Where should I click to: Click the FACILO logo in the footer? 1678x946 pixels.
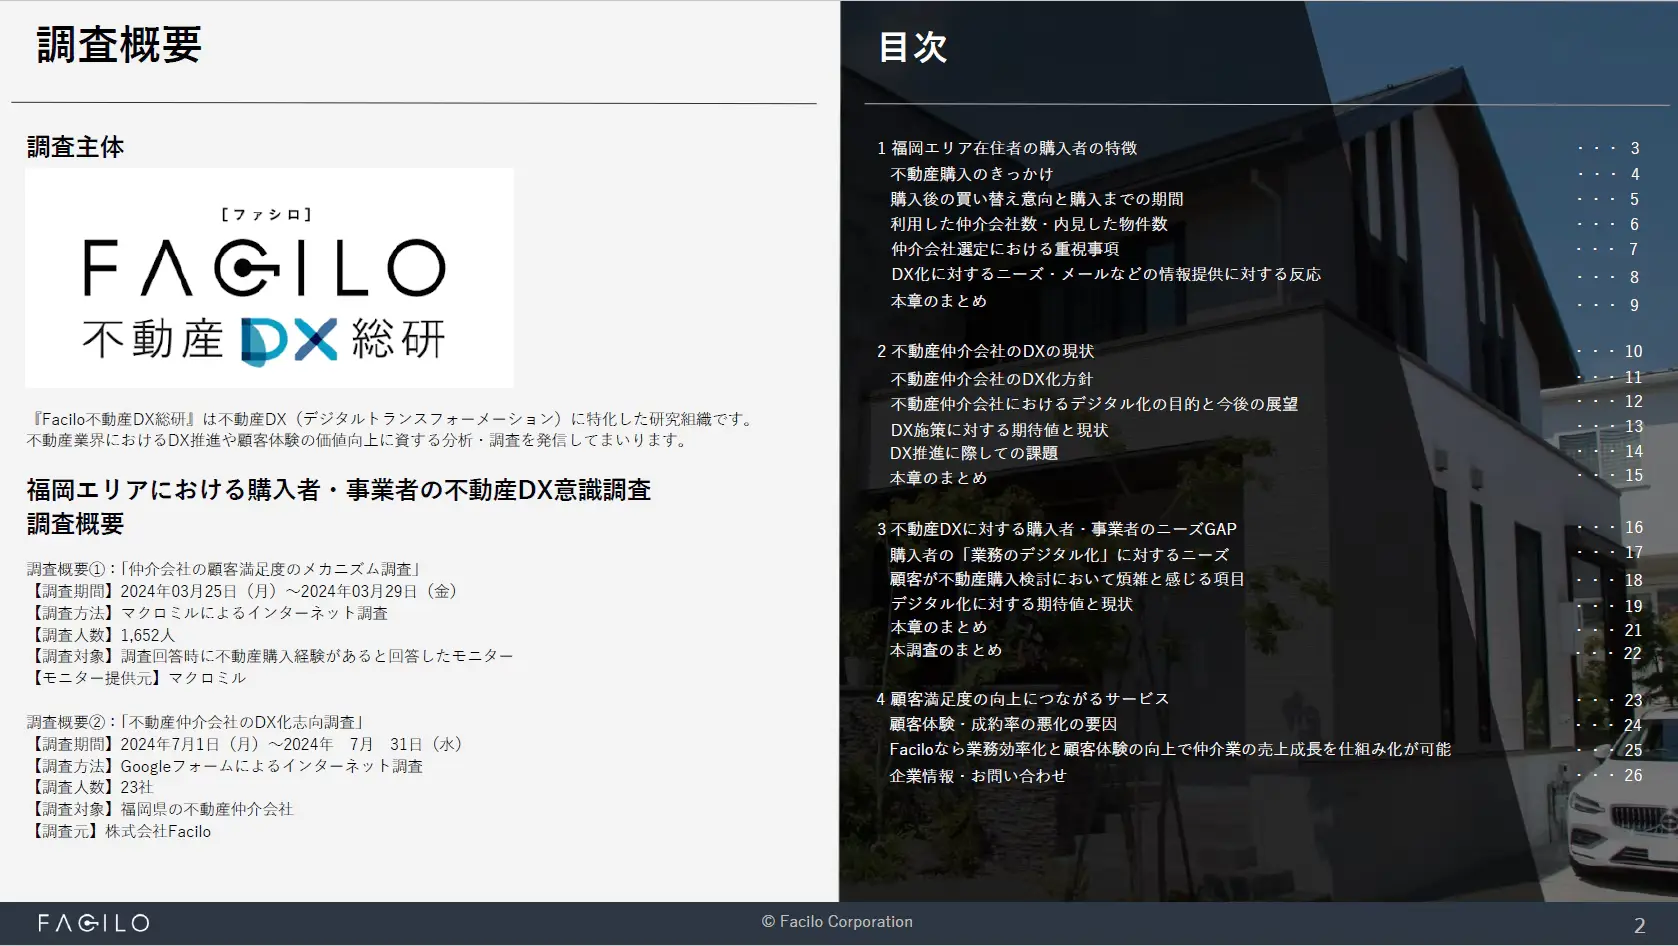pos(93,923)
